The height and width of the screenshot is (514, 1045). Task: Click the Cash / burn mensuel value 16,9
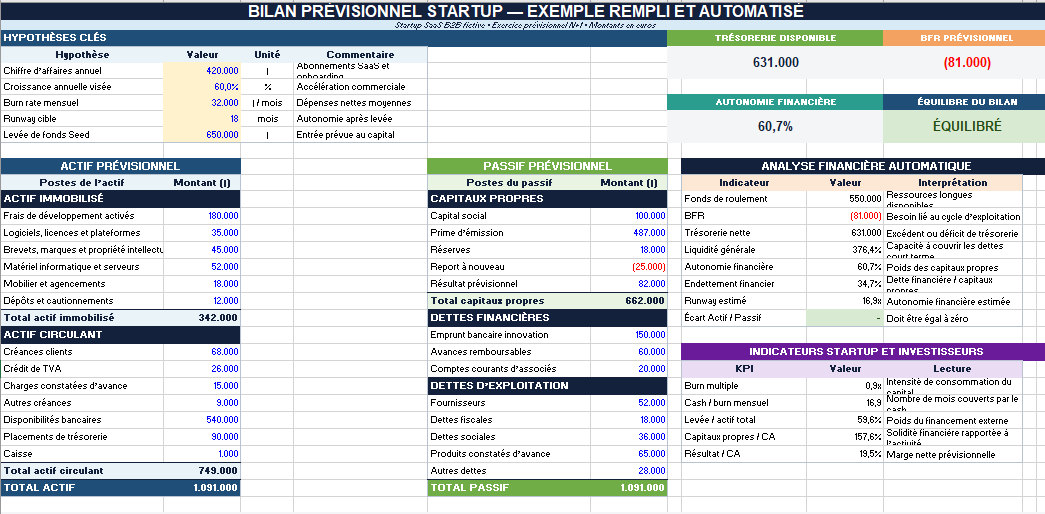pyautogui.click(x=845, y=403)
